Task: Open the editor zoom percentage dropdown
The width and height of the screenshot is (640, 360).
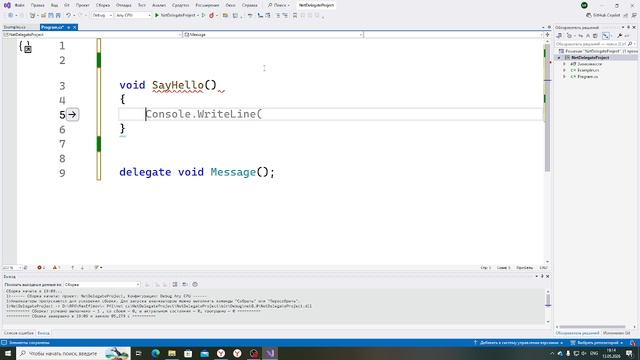Action: point(12,268)
